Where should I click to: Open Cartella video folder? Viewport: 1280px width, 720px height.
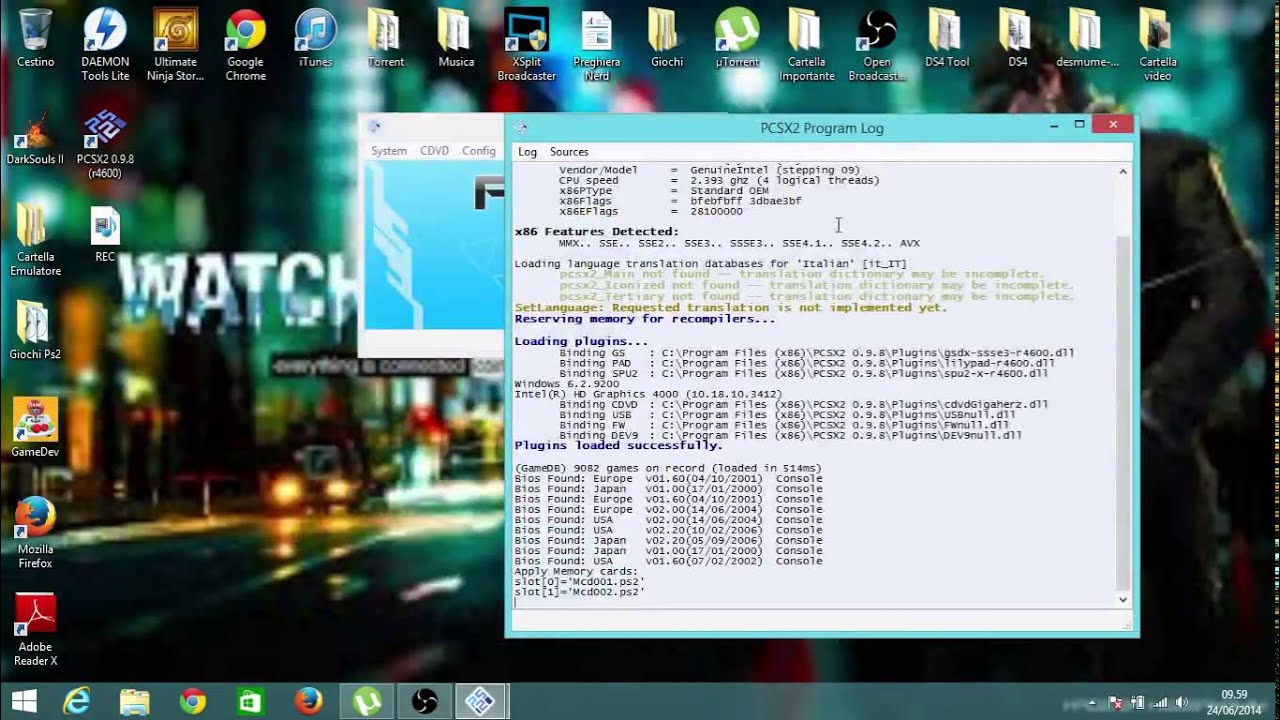1157,45
